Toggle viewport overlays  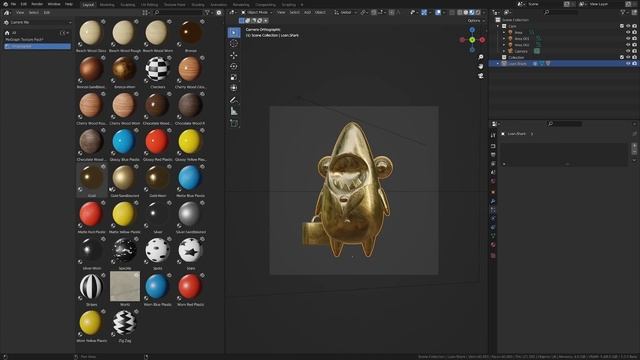click(x=438, y=13)
